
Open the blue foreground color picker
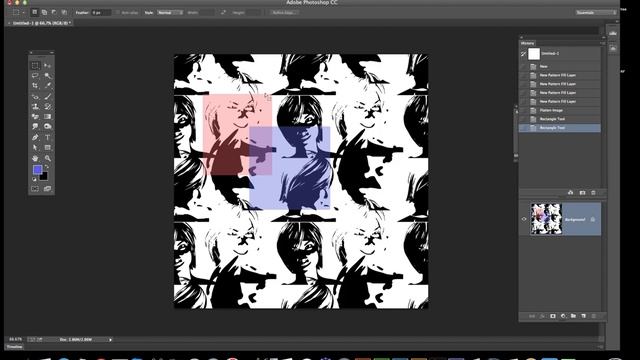(x=37, y=170)
